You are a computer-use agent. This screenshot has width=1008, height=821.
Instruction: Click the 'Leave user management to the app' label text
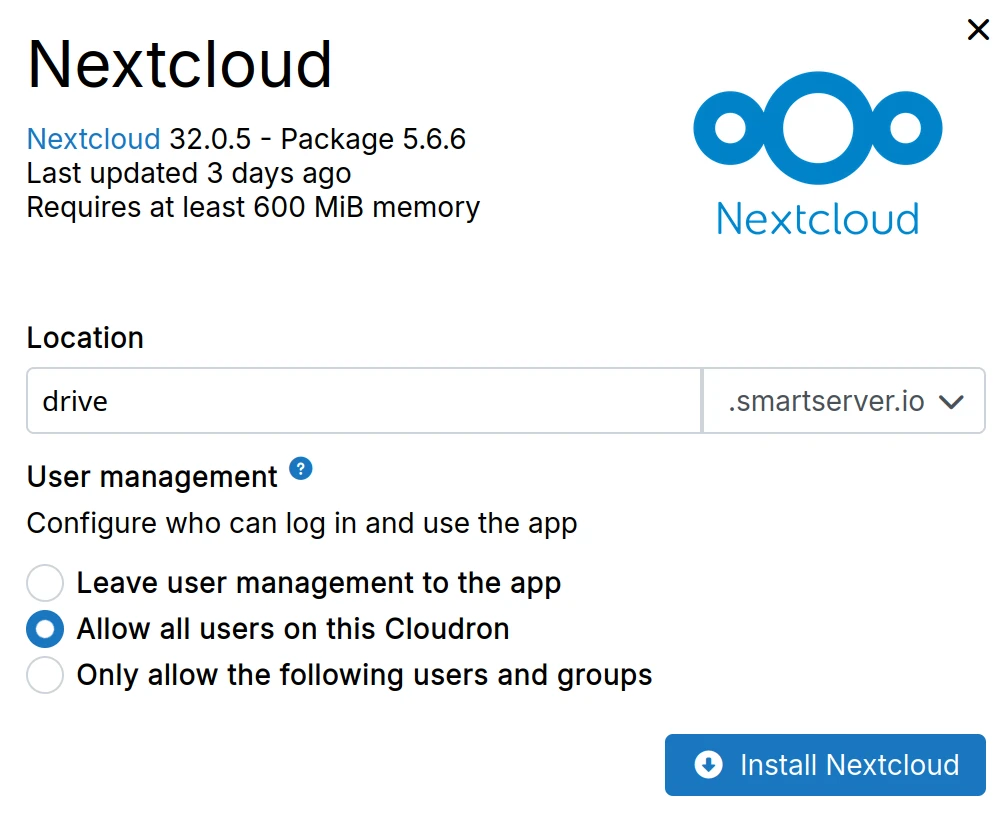318,583
